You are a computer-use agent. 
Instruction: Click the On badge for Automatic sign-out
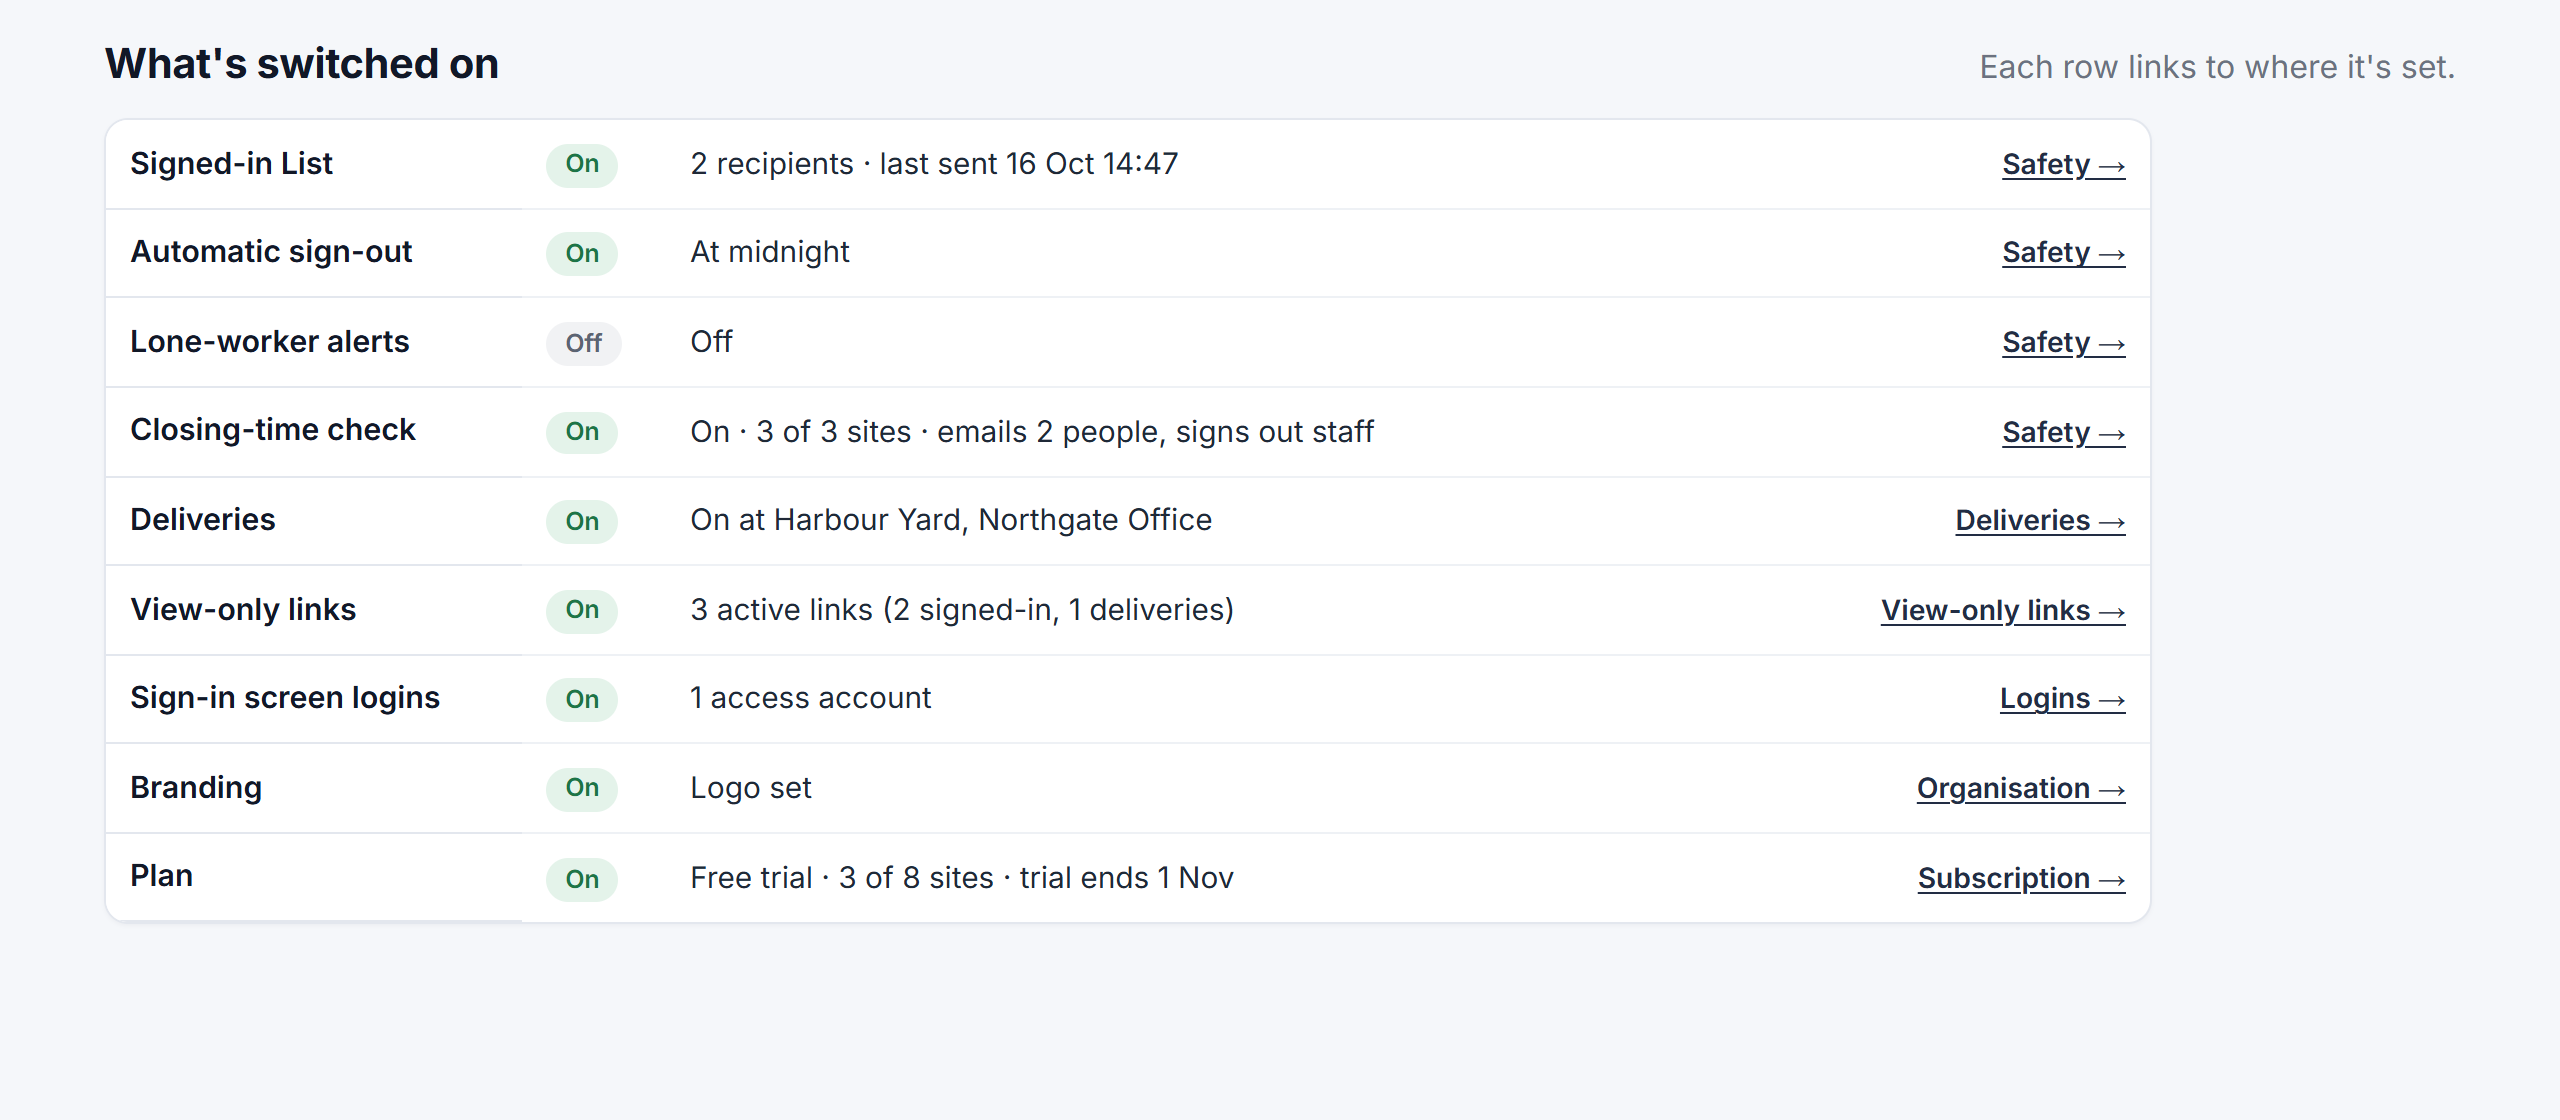pos(582,253)
